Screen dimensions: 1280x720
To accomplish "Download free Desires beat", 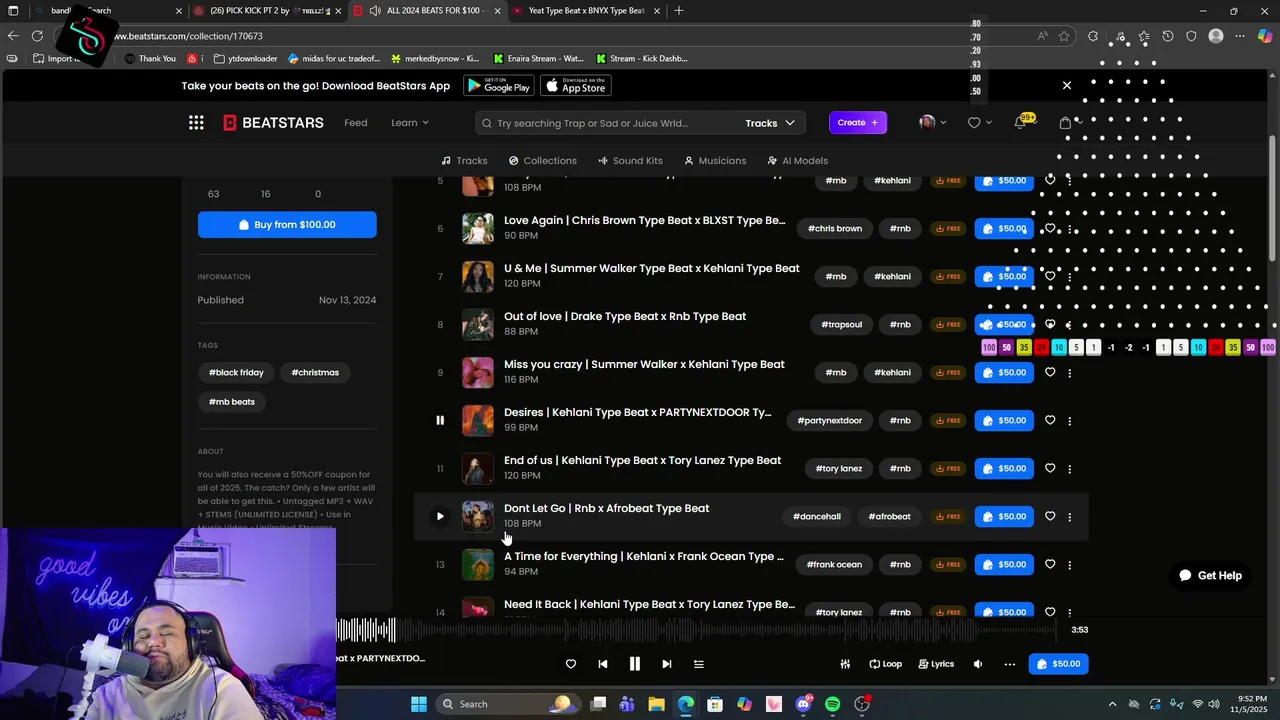I will pos(948,420).
